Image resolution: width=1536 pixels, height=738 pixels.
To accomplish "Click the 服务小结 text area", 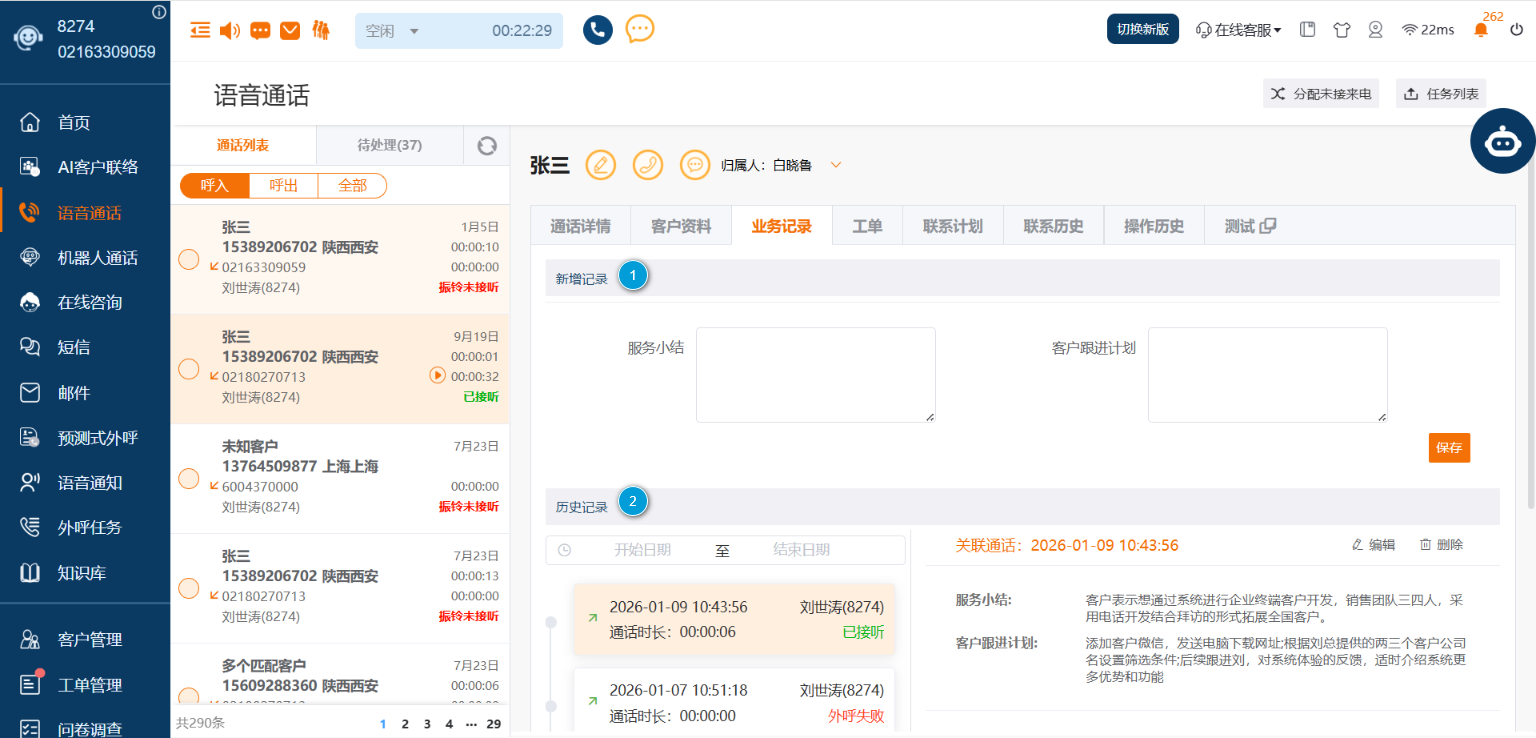I will pyautogui.click(x=815, y=374).
